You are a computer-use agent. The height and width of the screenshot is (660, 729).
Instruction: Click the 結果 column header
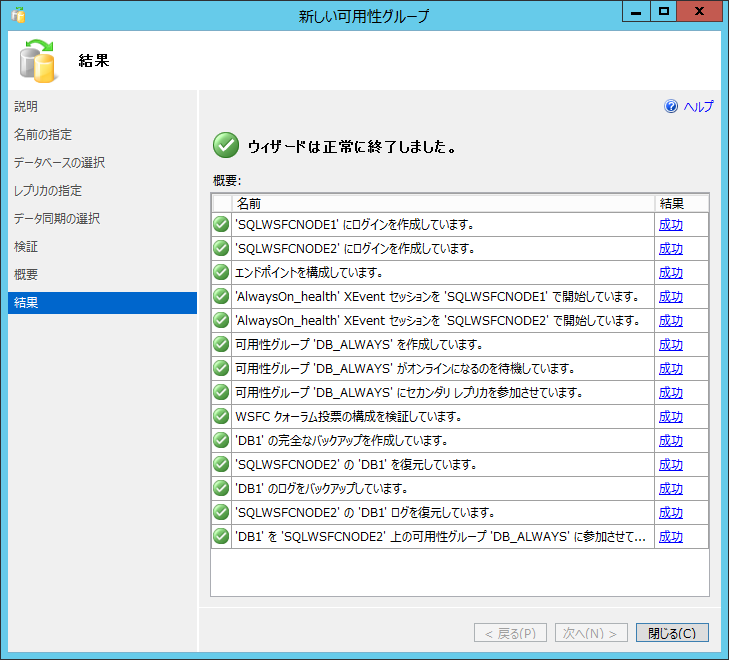pos(671,203)
